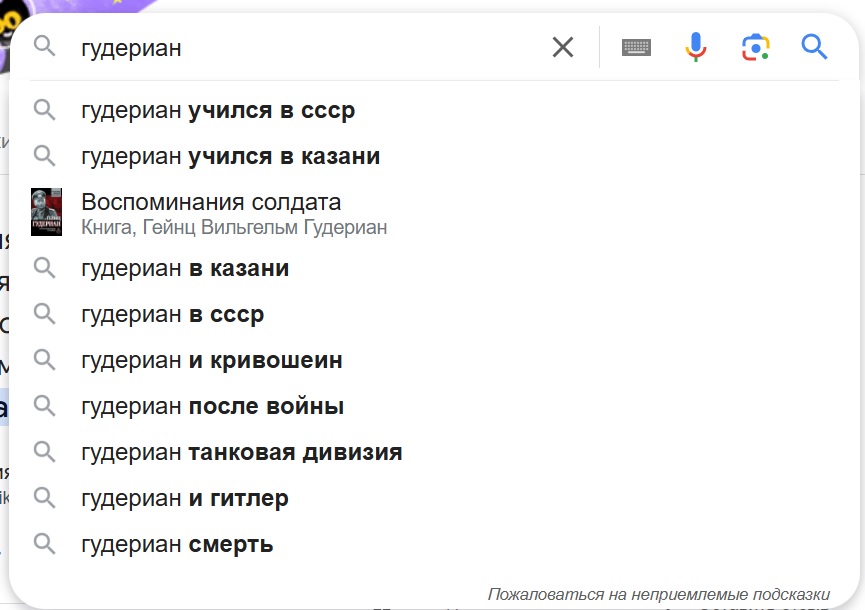Click magnifier icon beside гудериан смерть

click(45, 544)
